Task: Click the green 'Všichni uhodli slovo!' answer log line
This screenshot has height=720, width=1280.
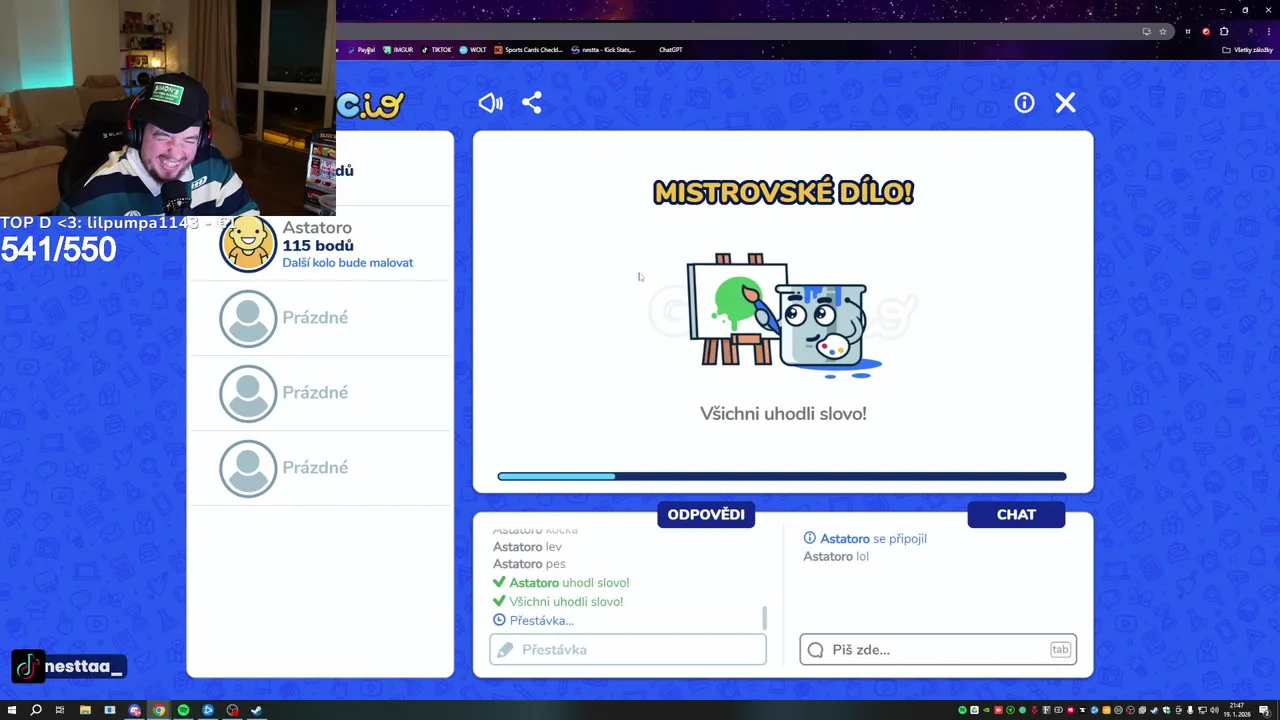Action: coord(558,602)
